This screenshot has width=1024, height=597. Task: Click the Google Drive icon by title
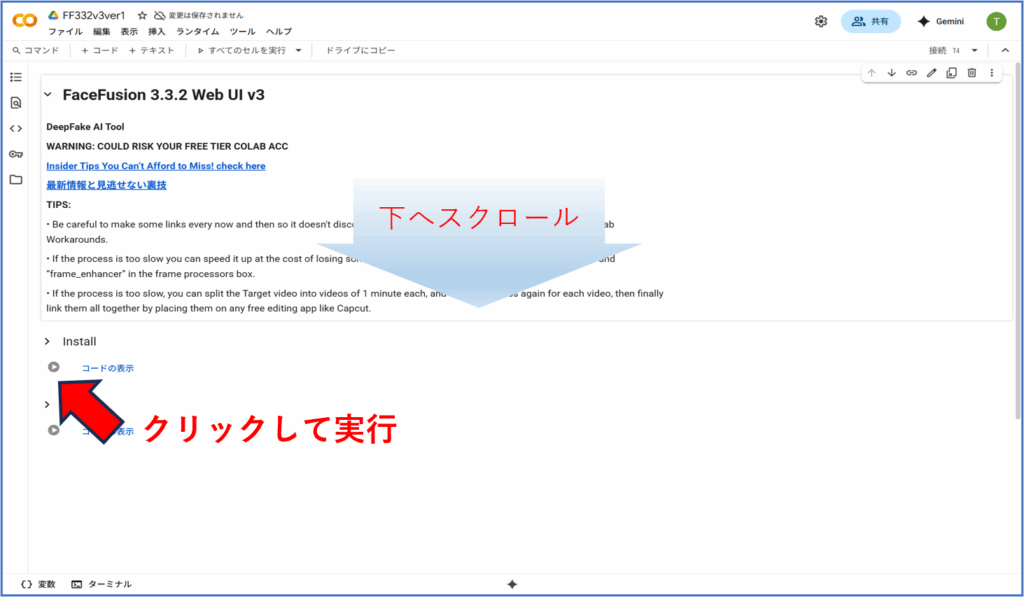pos(54,15)
